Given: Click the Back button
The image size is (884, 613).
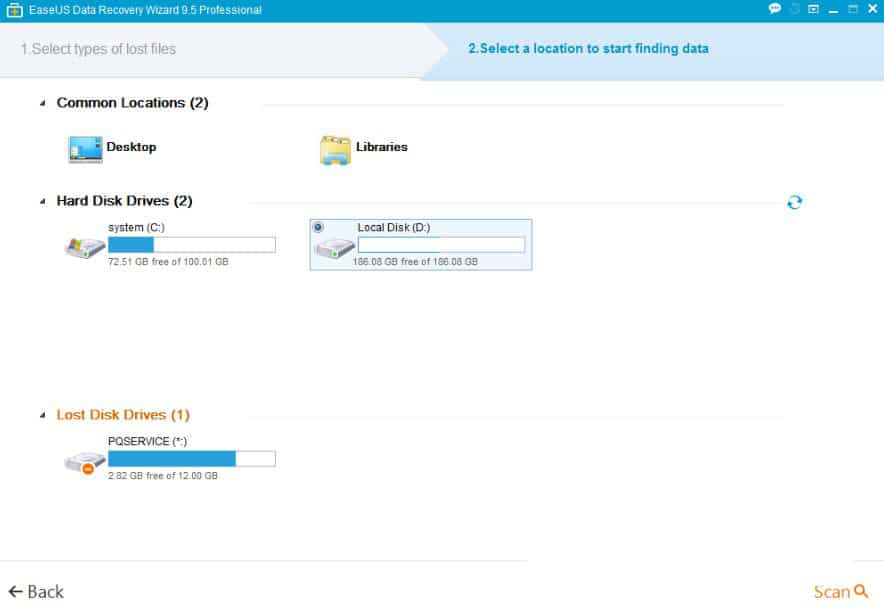Looking at the screenshot, I should (x=36, y=592).
